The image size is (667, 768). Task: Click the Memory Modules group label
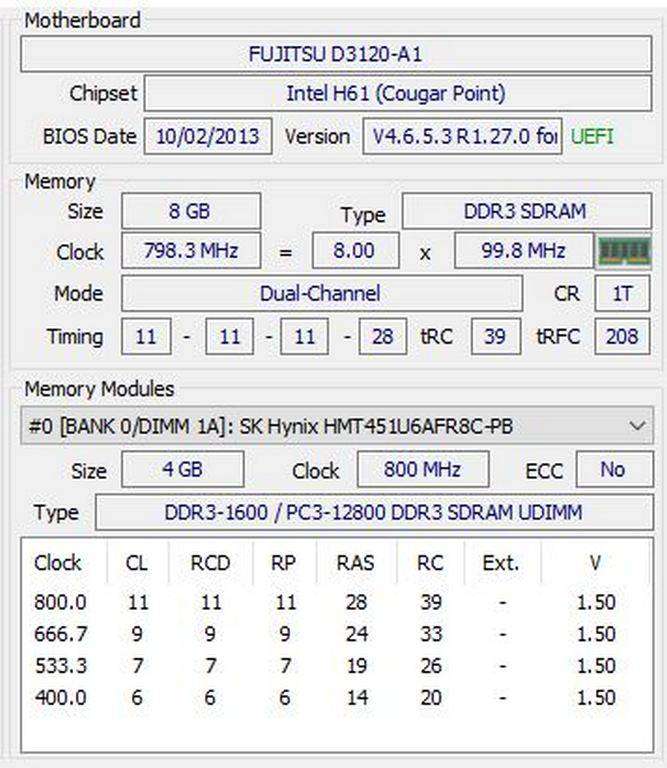[x=99, y=389]
